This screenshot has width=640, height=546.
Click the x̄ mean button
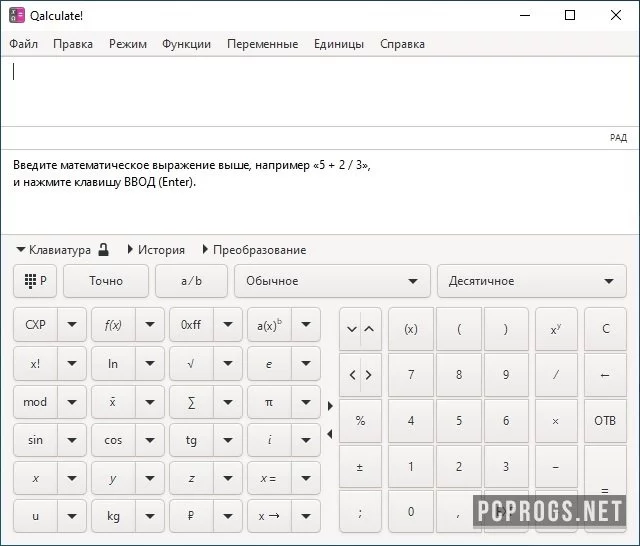click(113, 402)
